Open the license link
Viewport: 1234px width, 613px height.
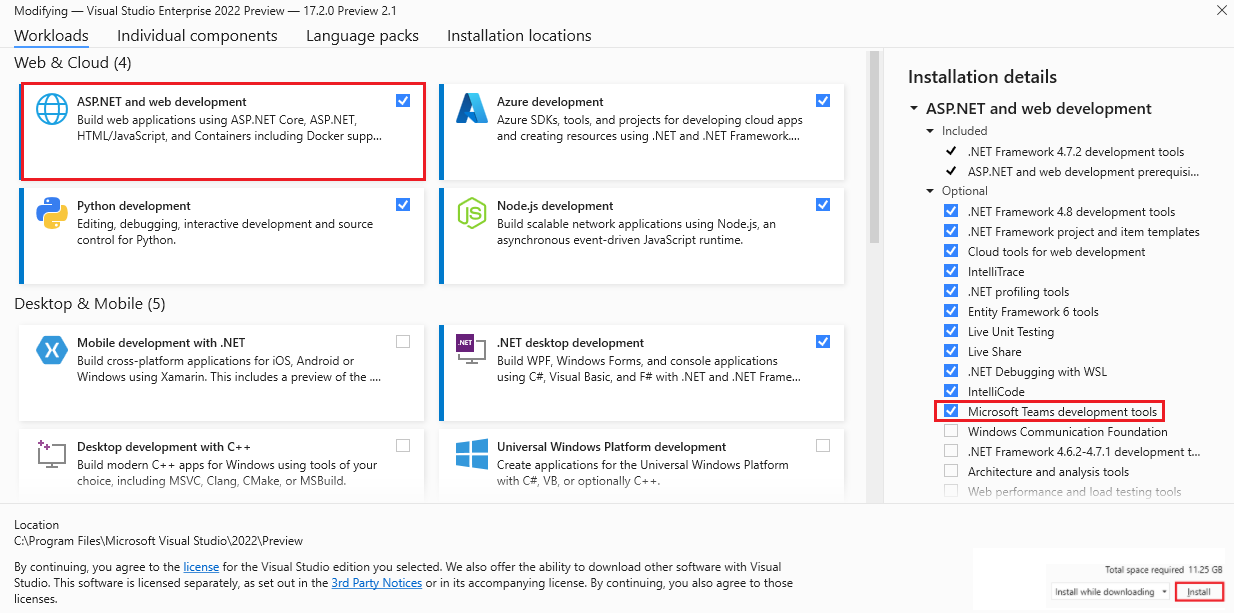[201, 567]
